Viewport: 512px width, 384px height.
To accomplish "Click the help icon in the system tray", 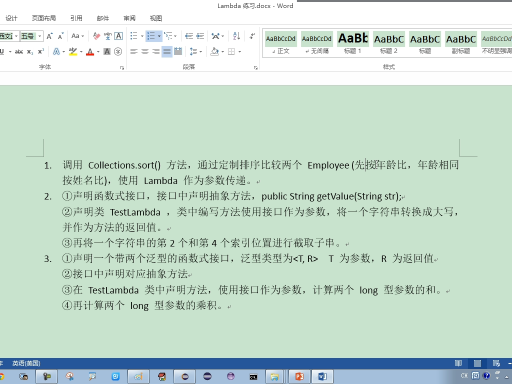I will [x=487, y=376].
